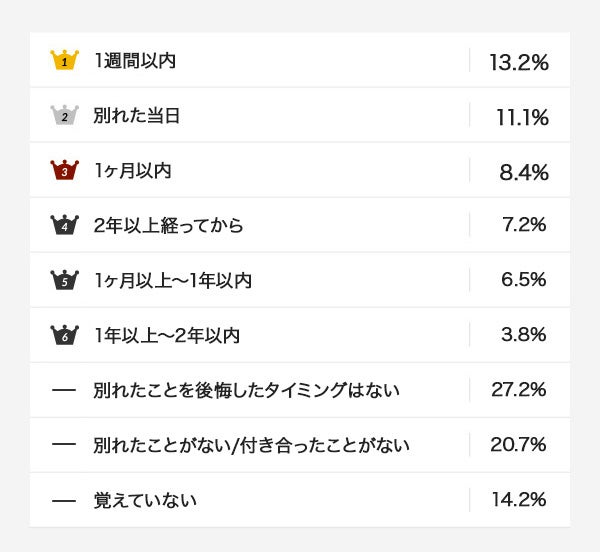Screen dimensions: 600x552
Task: Click the dash beside 覚えていない
Action: pyautogui.click(x=64, y=499)
